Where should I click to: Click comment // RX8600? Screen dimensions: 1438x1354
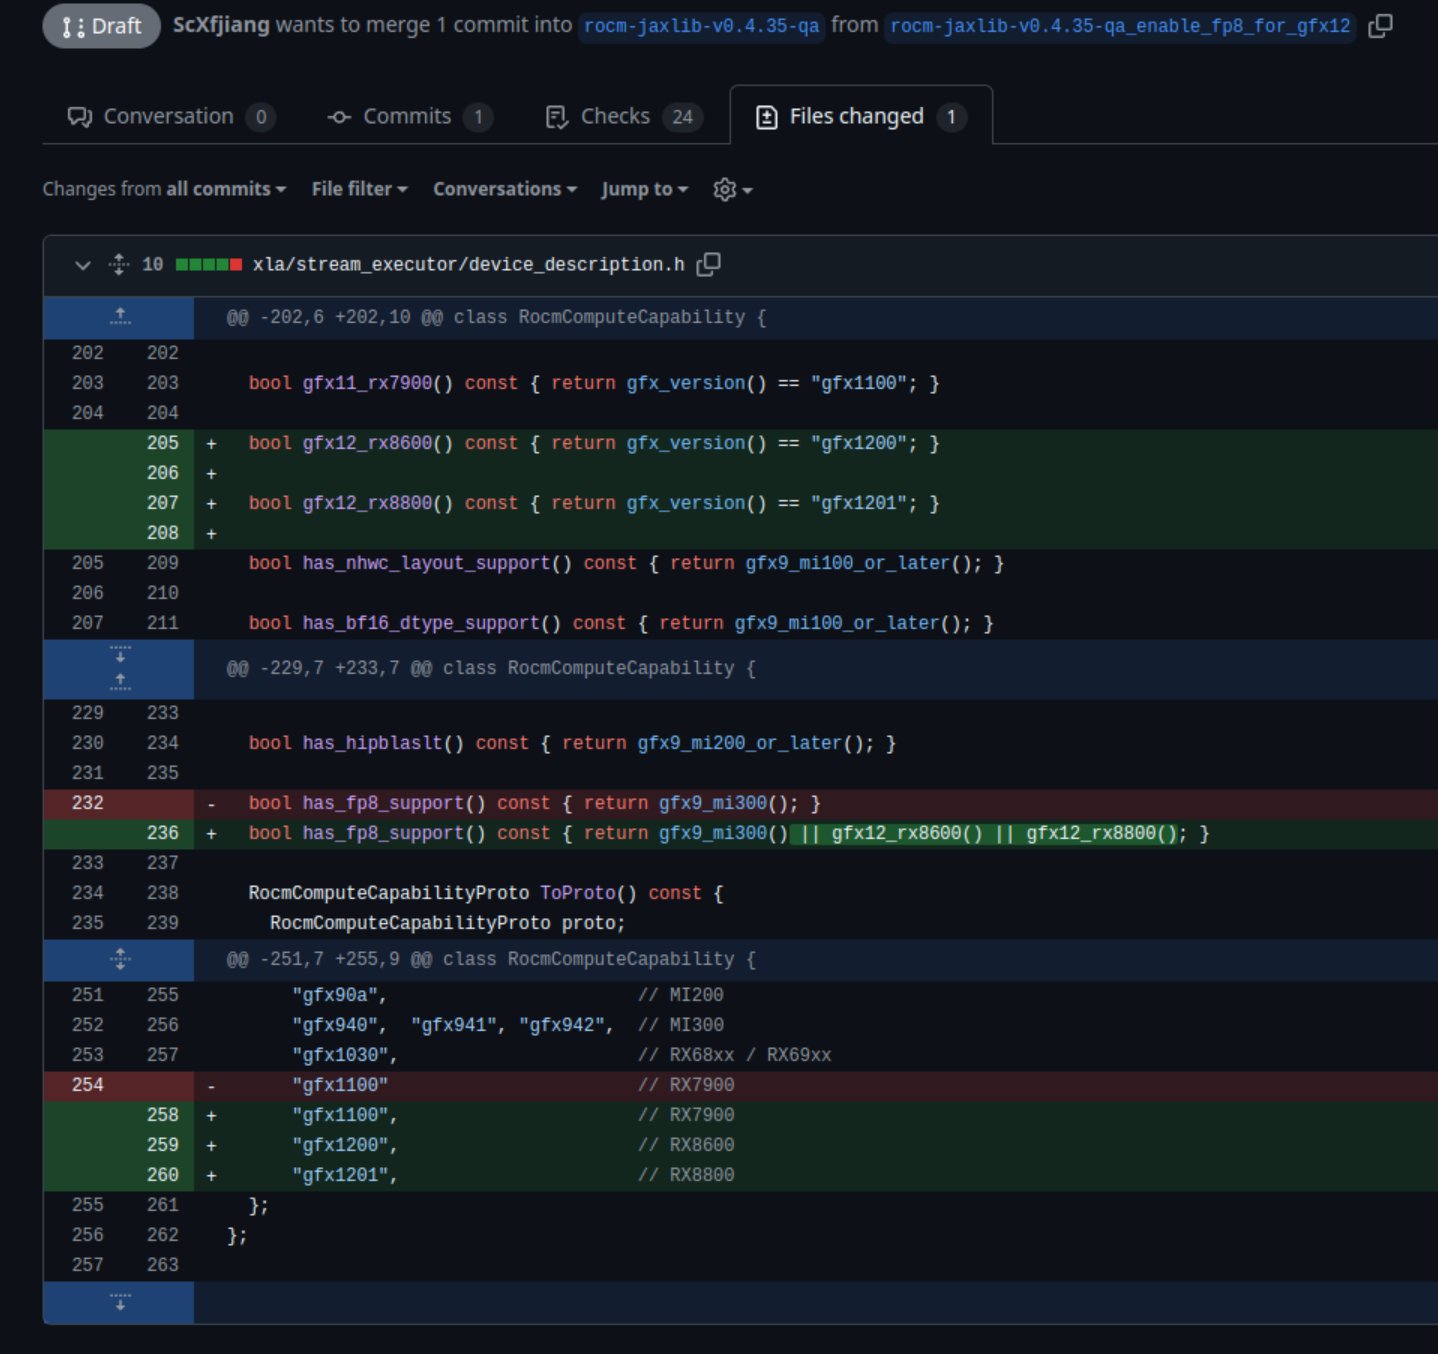click(686, 1145)
